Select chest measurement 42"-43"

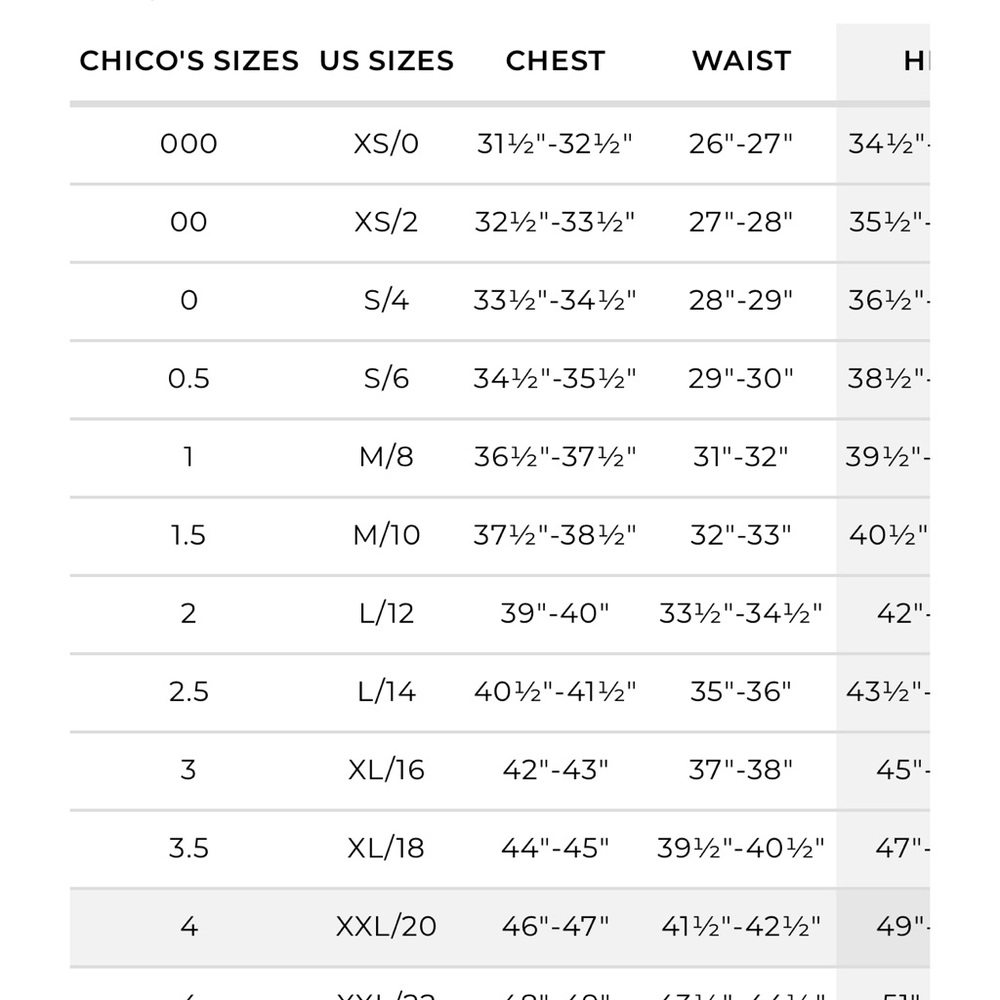pos(555,770)
